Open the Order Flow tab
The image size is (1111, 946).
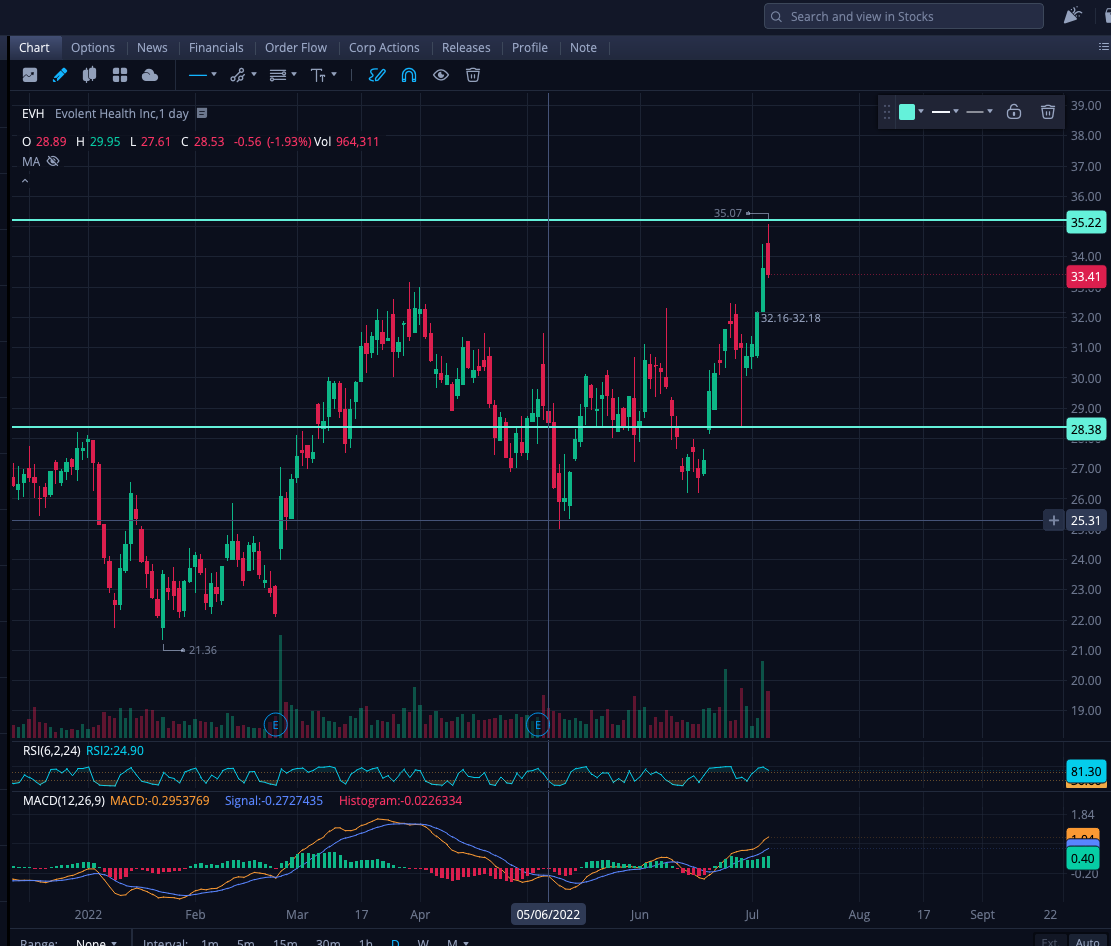coord(296,47)
